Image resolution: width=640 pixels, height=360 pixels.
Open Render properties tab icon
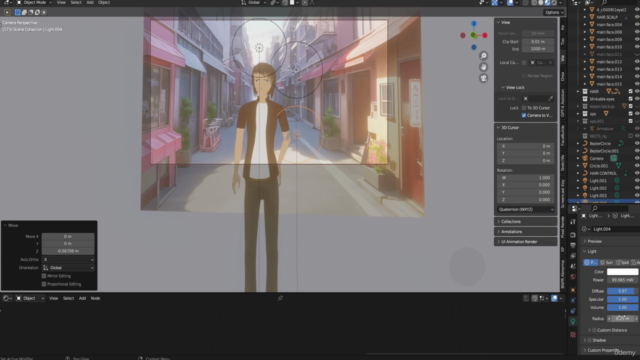tap(573, 235)
